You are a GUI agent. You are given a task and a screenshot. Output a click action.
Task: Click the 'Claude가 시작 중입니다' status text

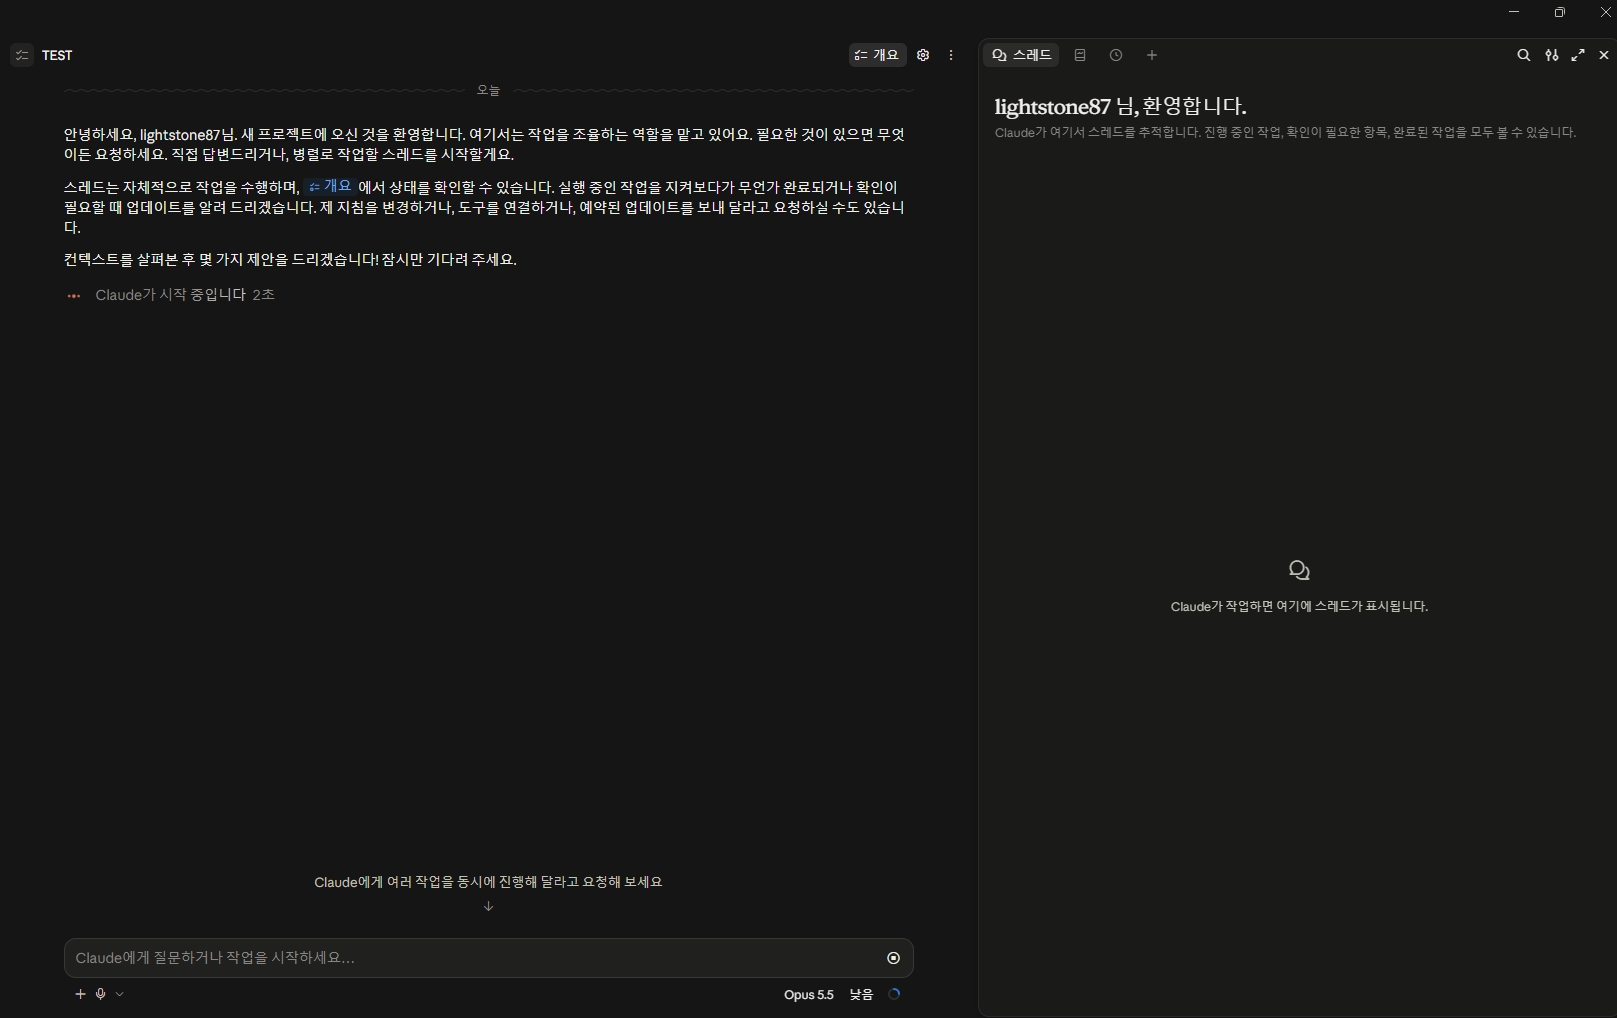171,295
